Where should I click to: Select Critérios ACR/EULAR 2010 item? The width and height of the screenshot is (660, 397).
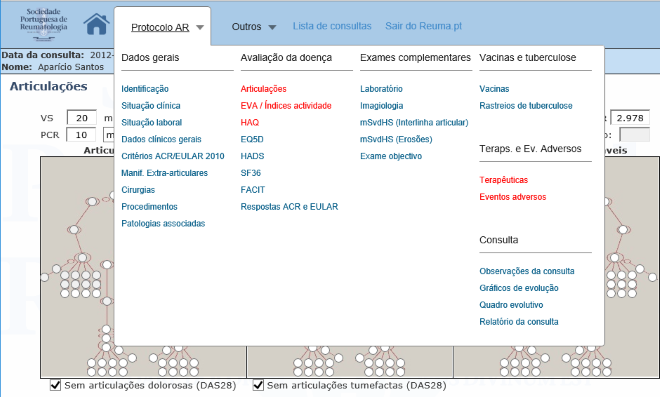(x=173, y=156)
